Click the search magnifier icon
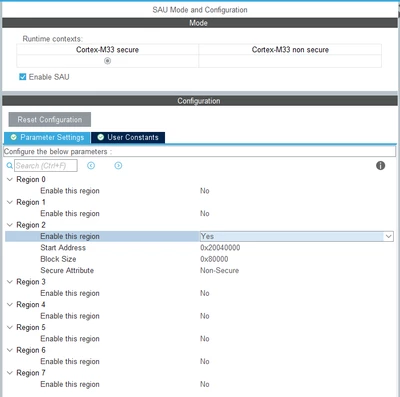Screen dimensions: 400x397 click(x=10, y=165)
